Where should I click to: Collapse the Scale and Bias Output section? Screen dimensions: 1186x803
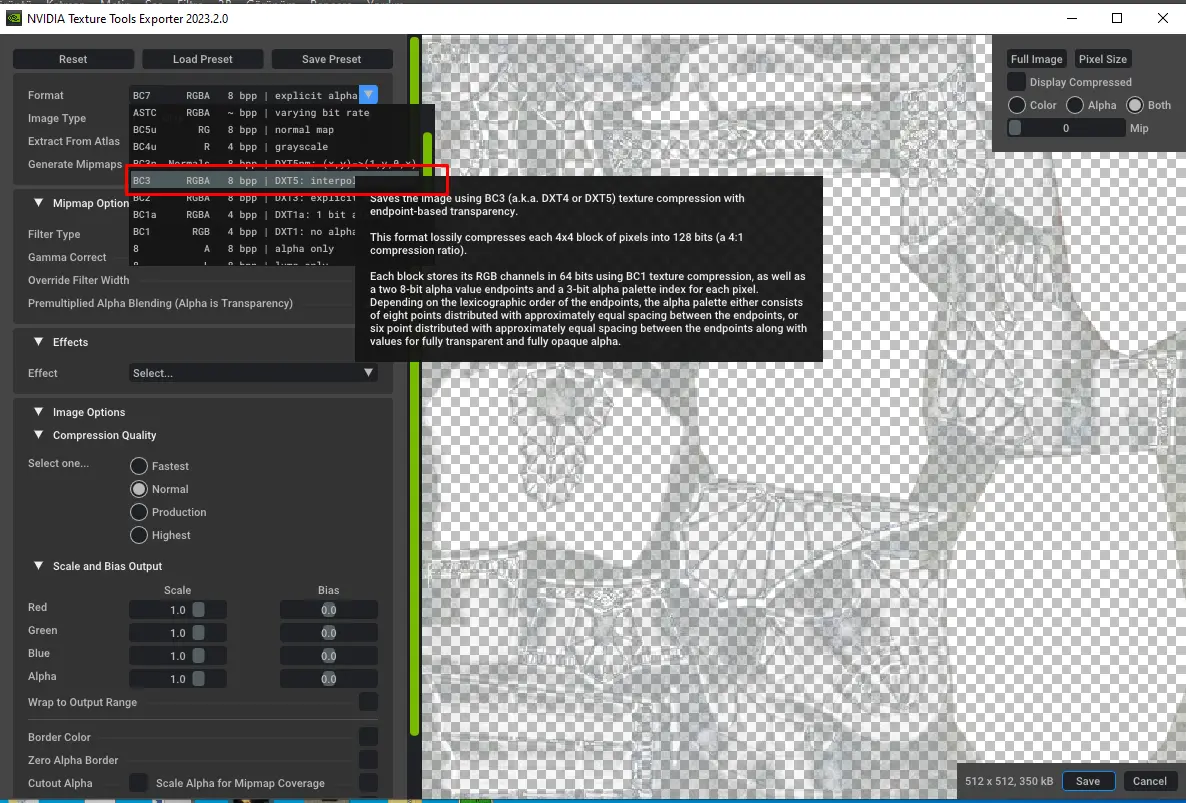click(x=38, y=566)
